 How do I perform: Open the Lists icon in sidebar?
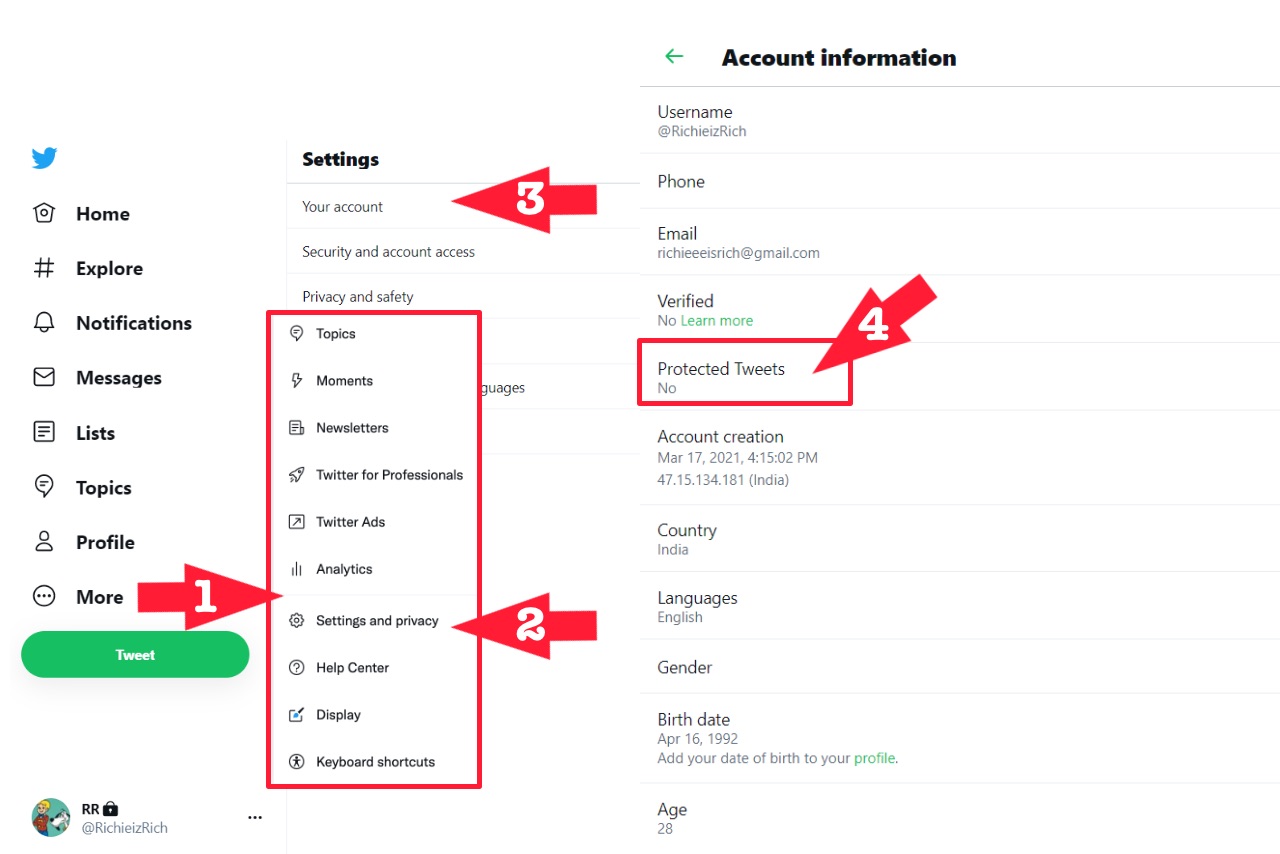point(44,432)
